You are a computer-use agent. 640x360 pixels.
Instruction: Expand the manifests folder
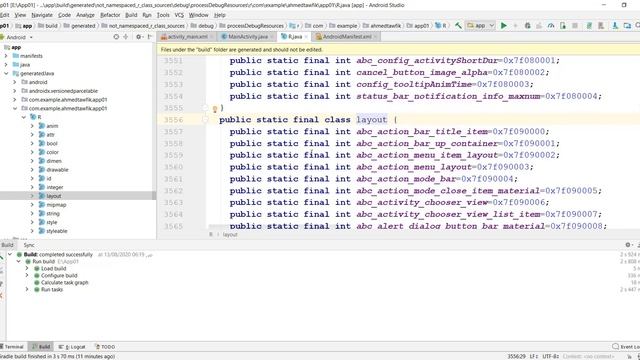6,56
